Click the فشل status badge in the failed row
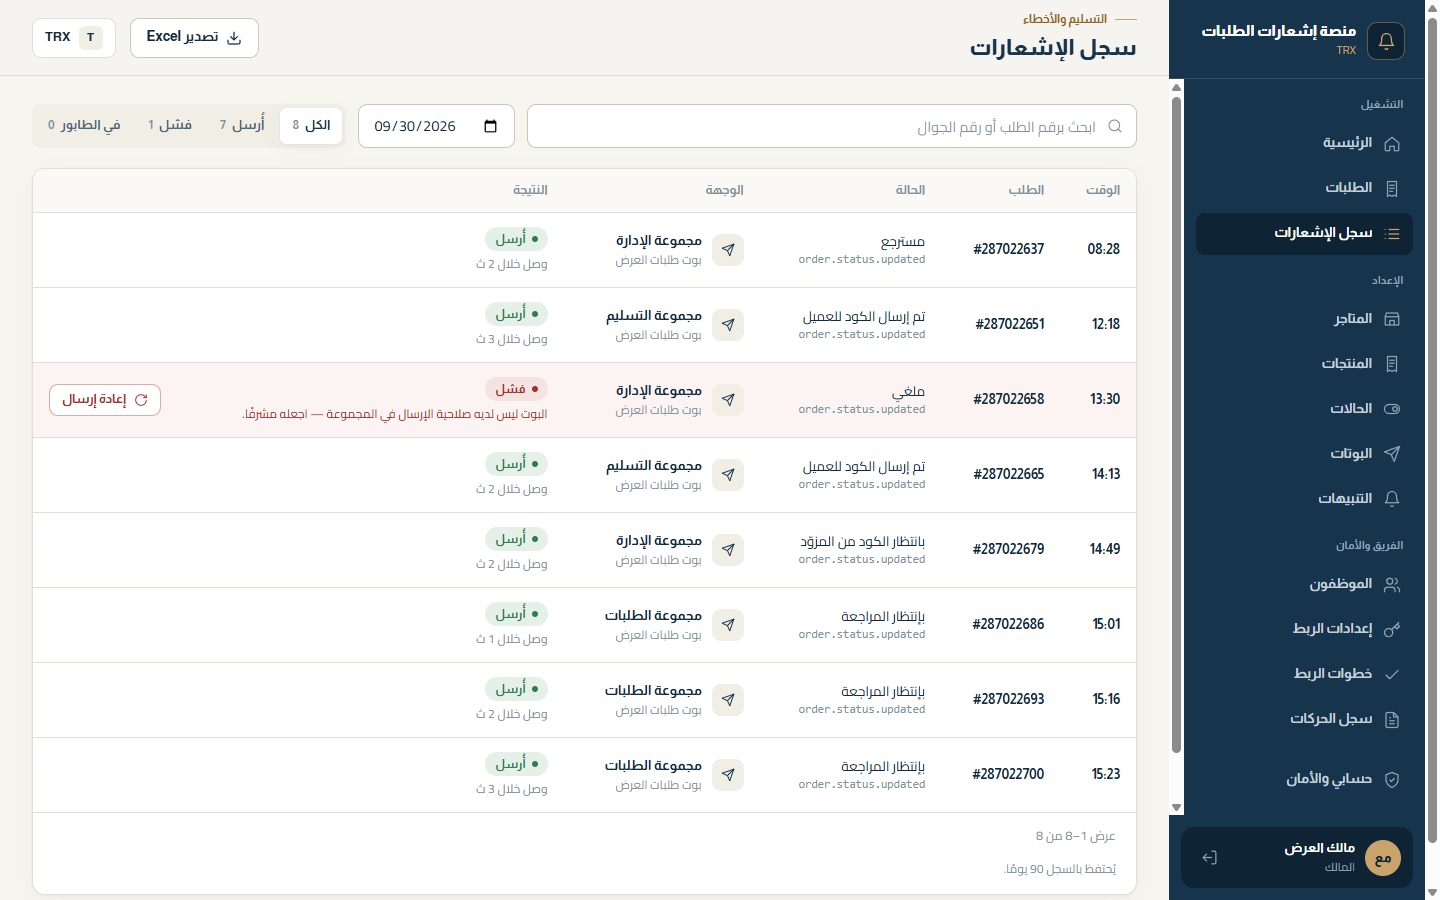Viewport: 1440px width, 900px height. point(516,389)
